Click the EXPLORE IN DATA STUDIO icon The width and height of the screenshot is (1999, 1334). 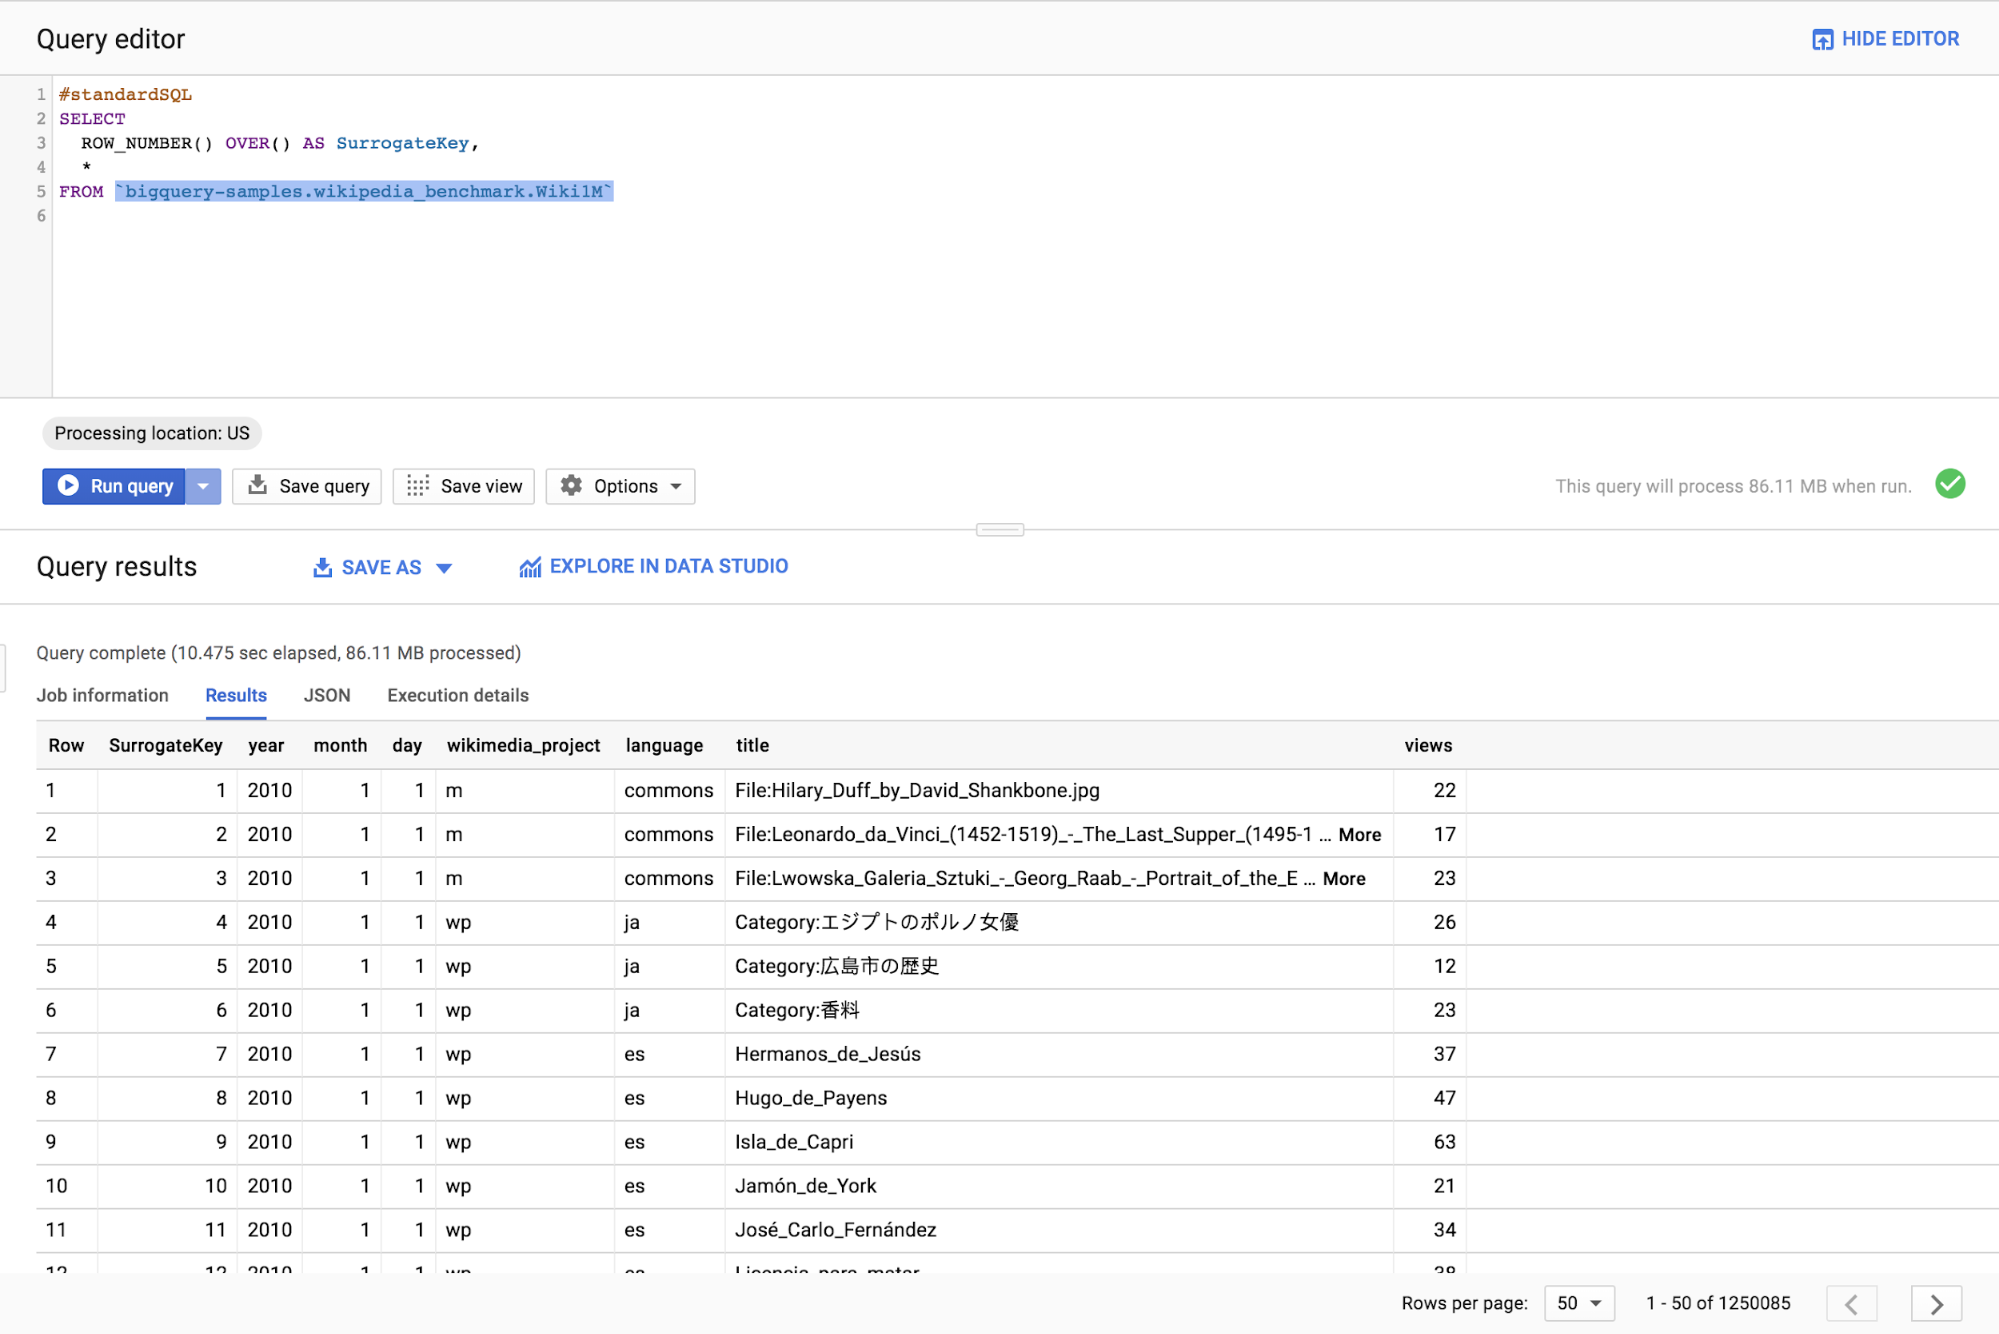(528, 566)
